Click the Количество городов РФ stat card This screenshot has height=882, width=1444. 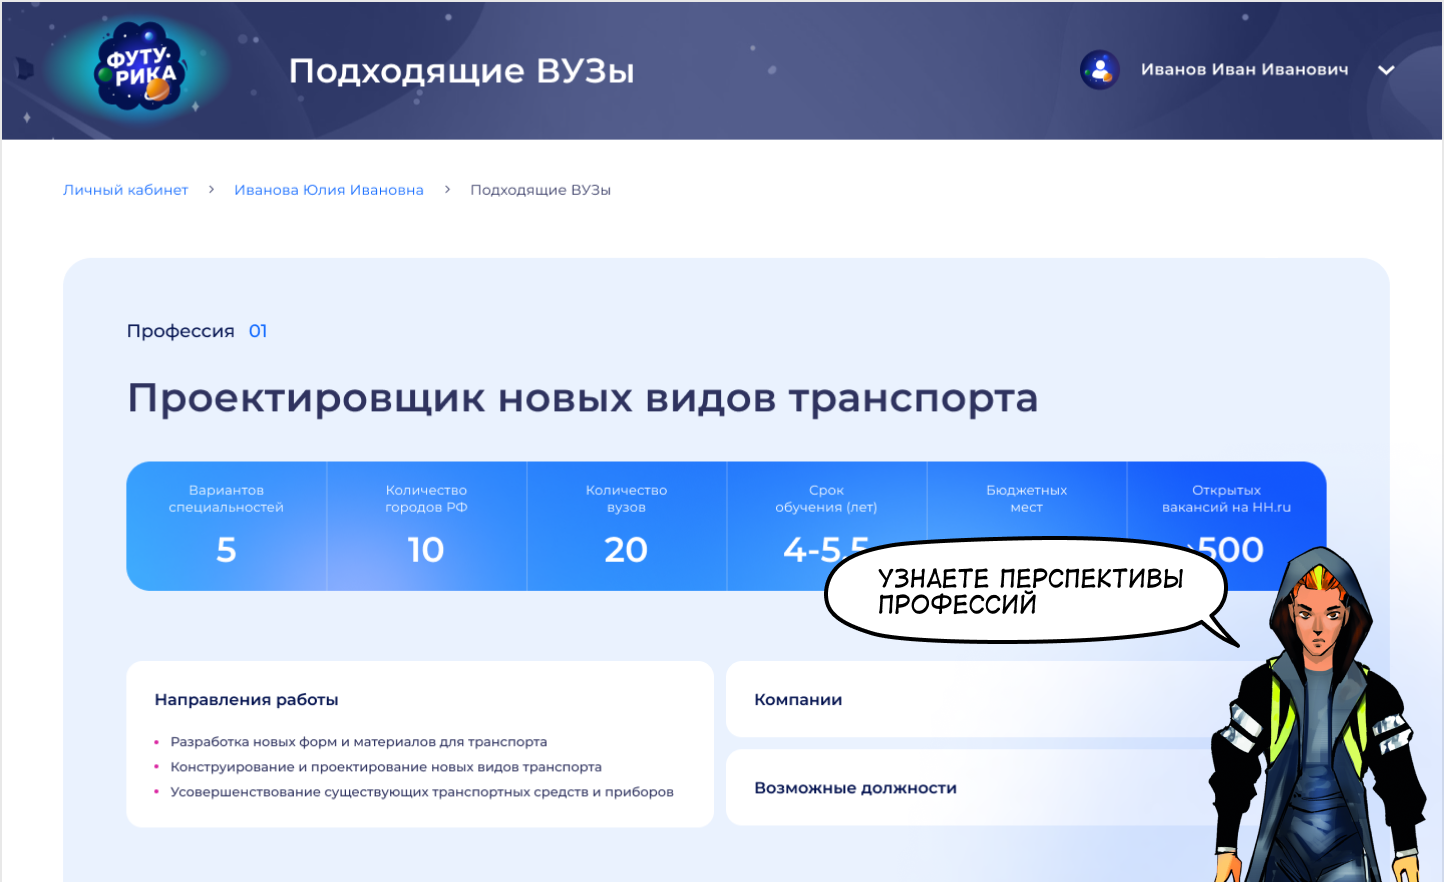coord(426,525)
